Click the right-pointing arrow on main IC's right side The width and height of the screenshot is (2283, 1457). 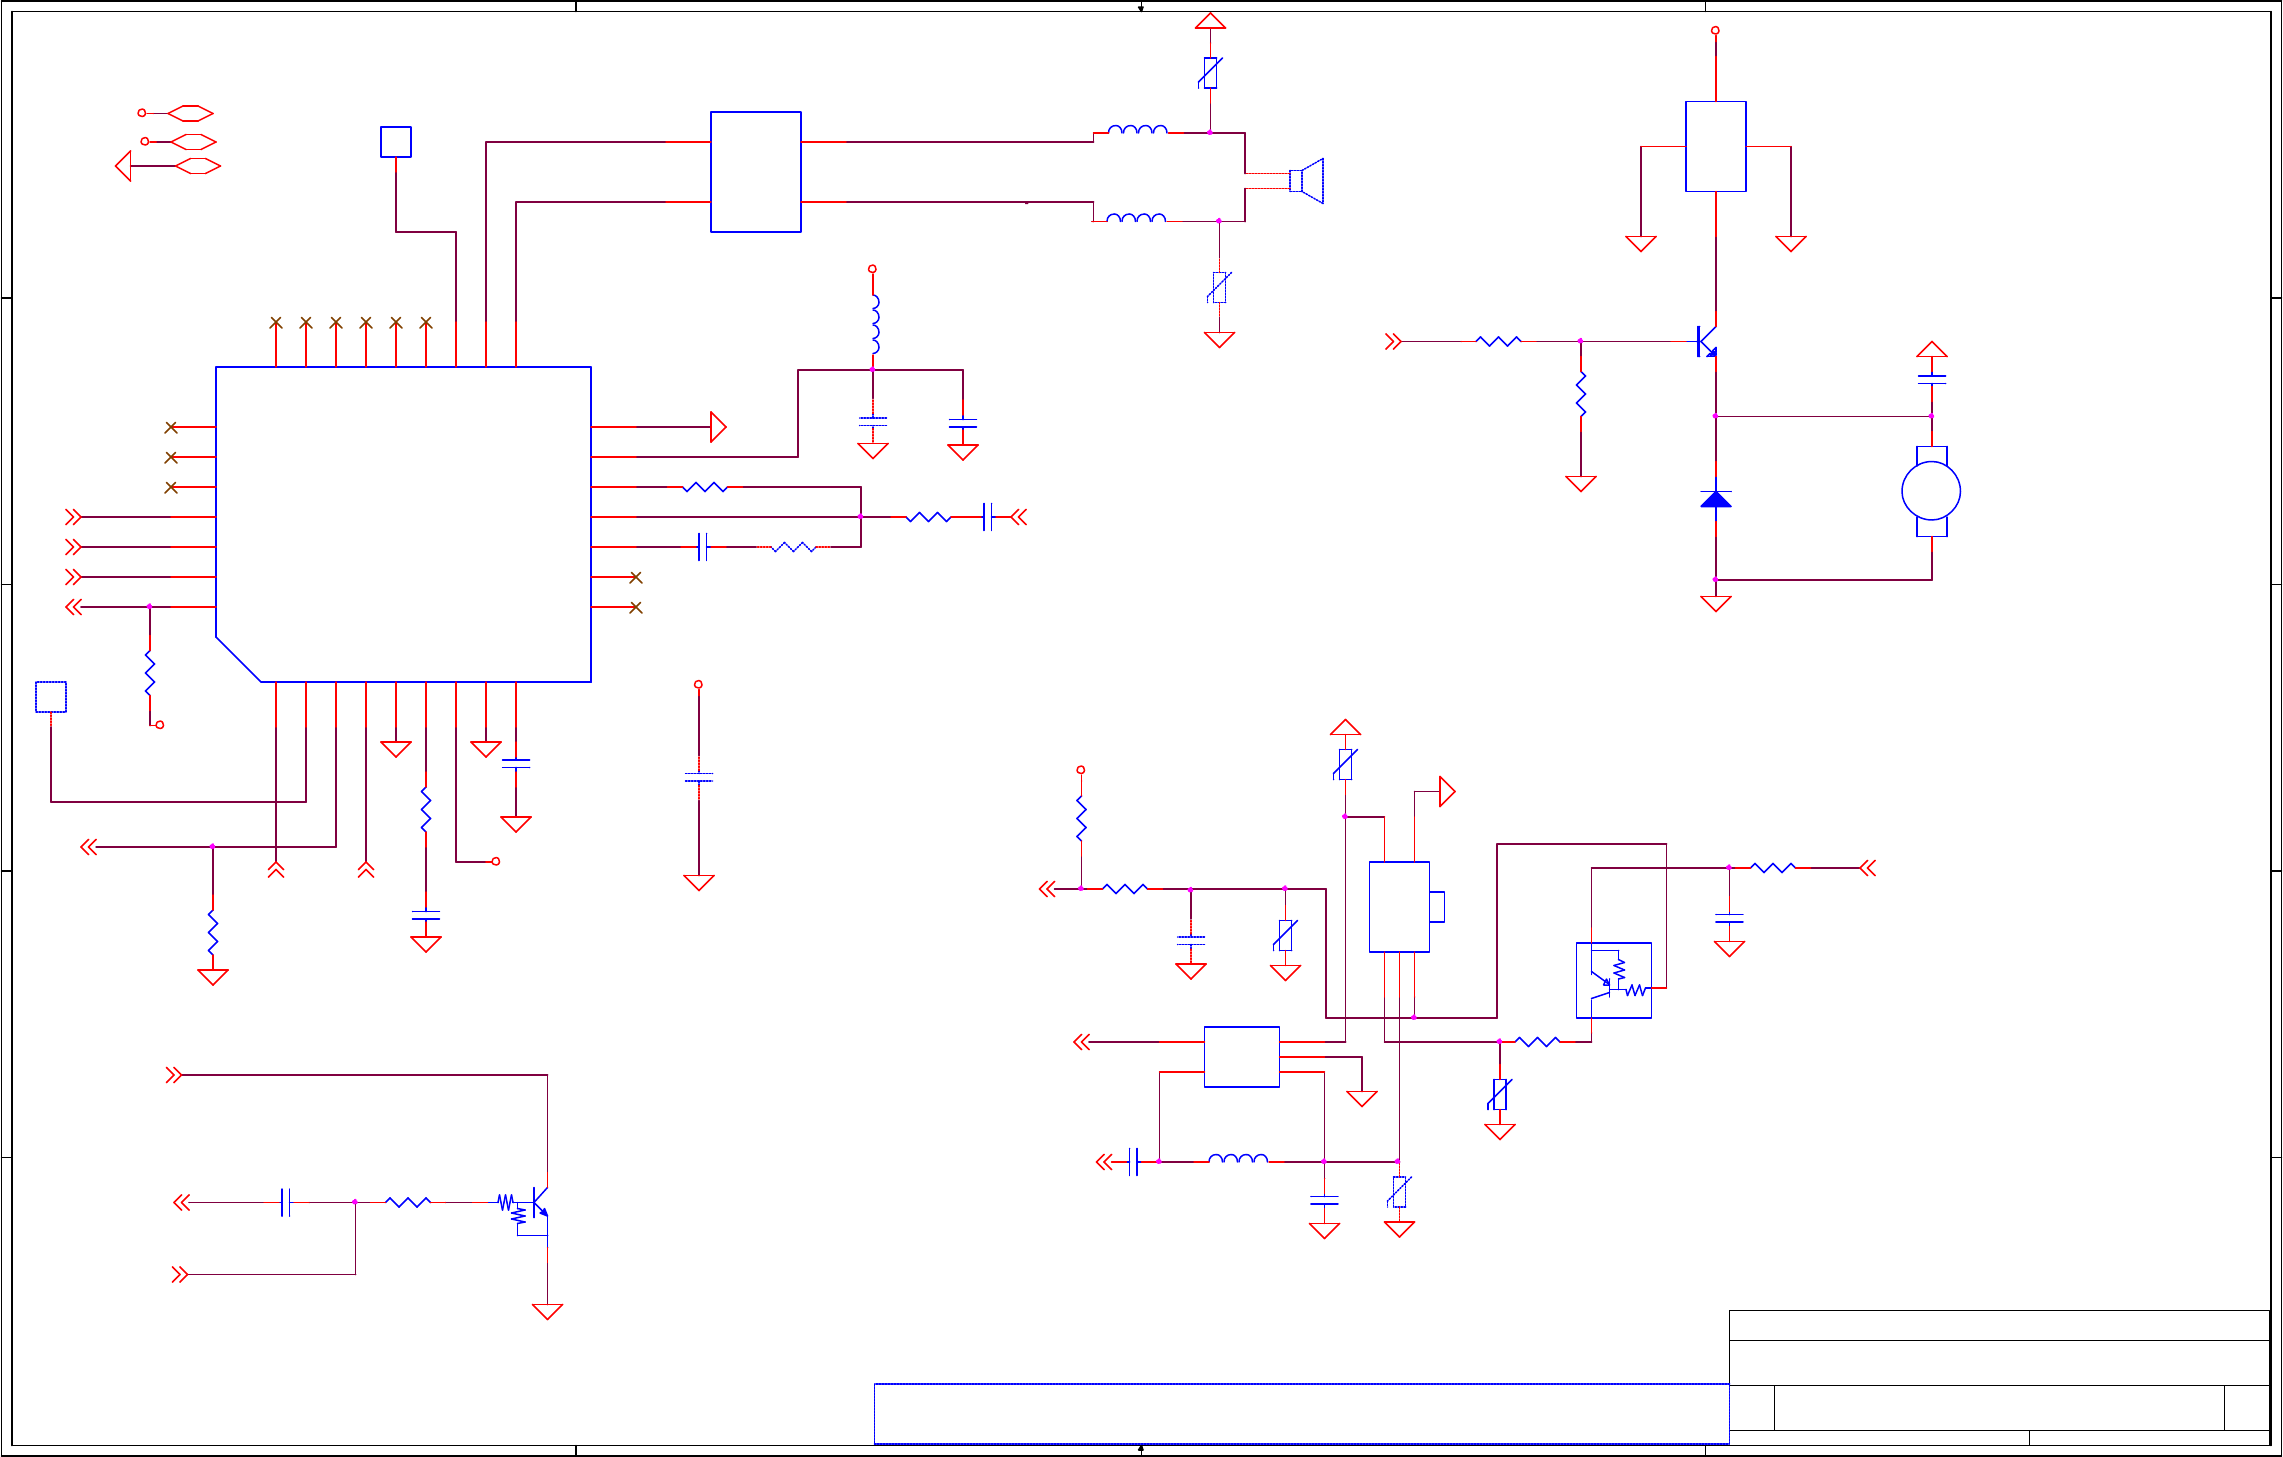[718, 427]
